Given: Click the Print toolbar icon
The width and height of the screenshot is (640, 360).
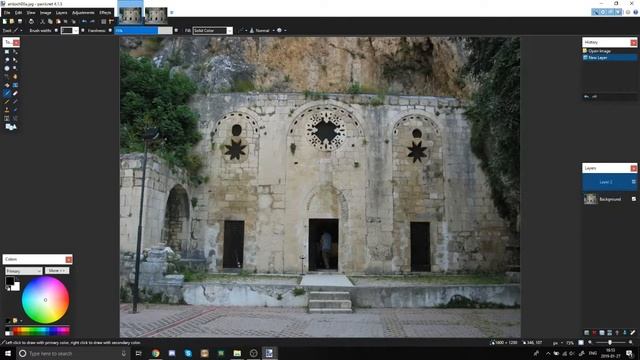Looking at the screenshot, I should tap(31, 21).
